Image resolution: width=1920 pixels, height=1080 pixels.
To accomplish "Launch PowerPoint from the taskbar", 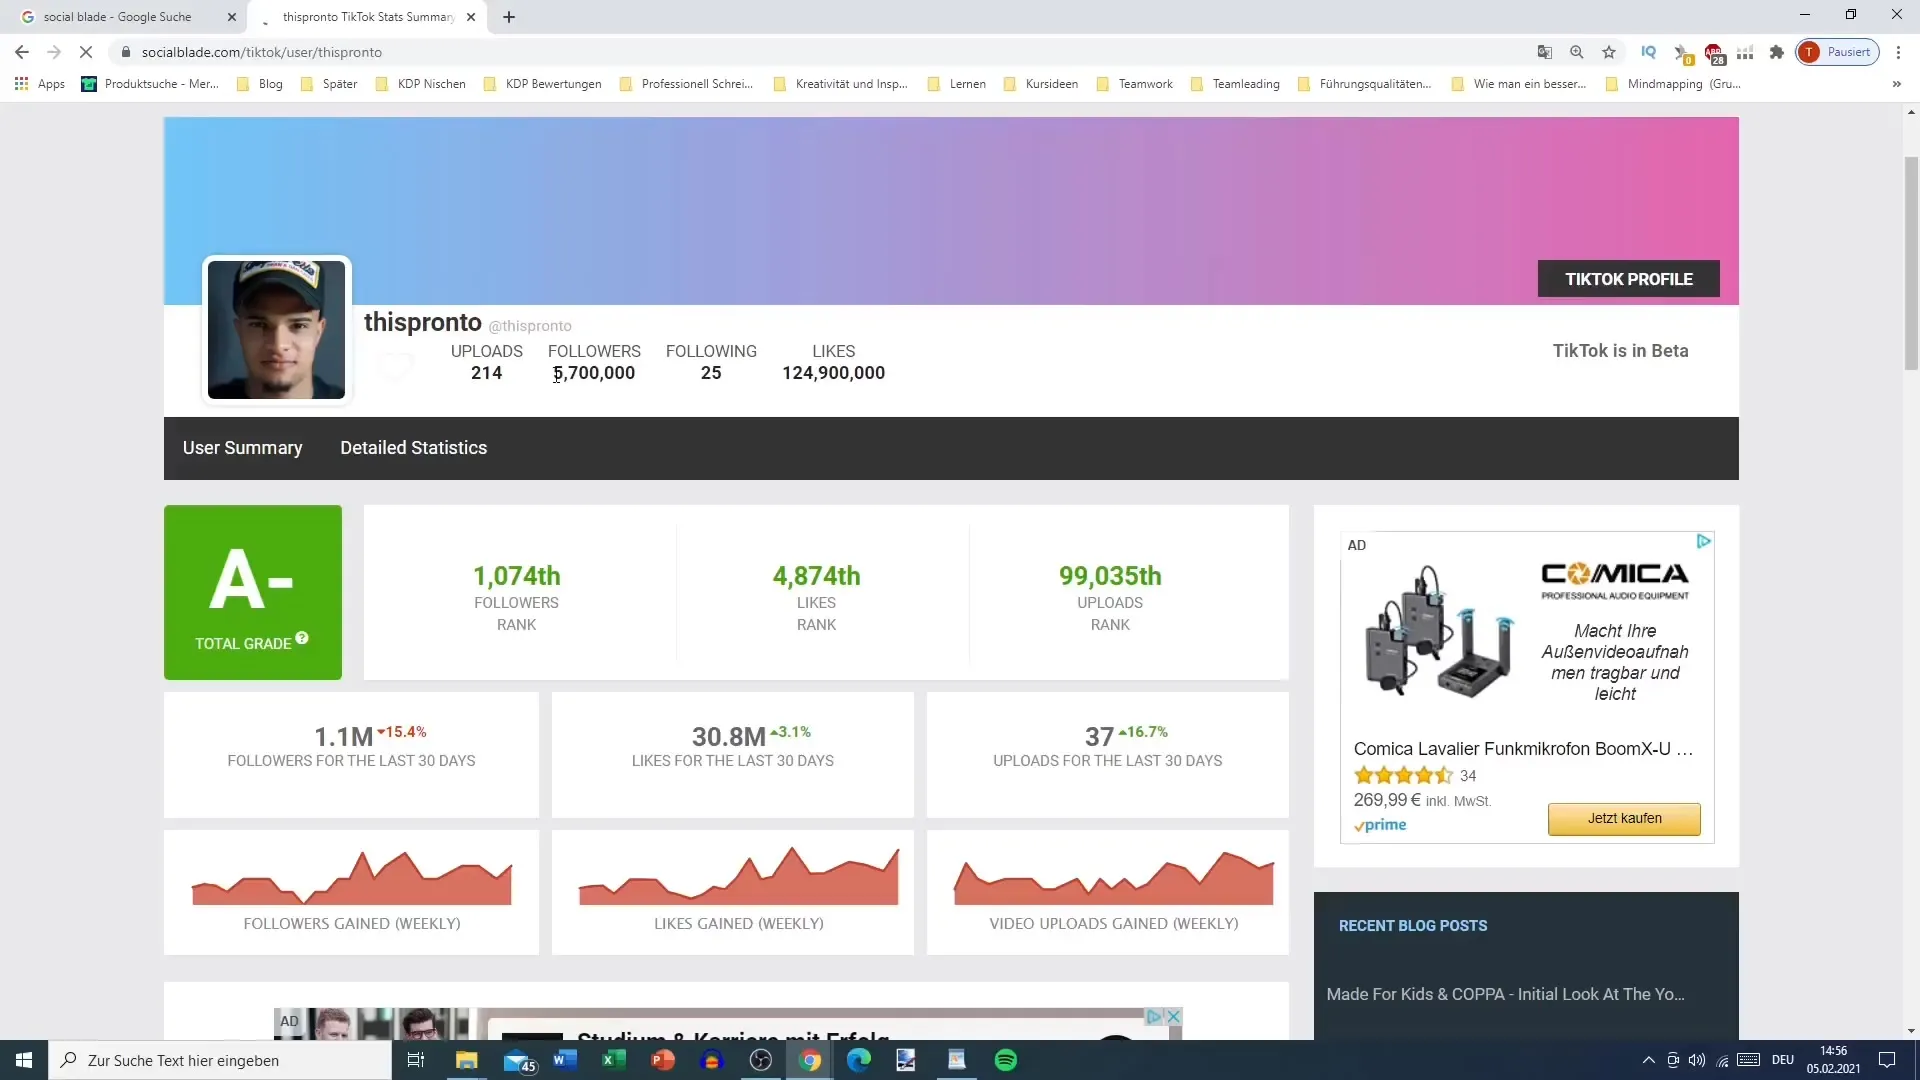I will click(662, 1060).
